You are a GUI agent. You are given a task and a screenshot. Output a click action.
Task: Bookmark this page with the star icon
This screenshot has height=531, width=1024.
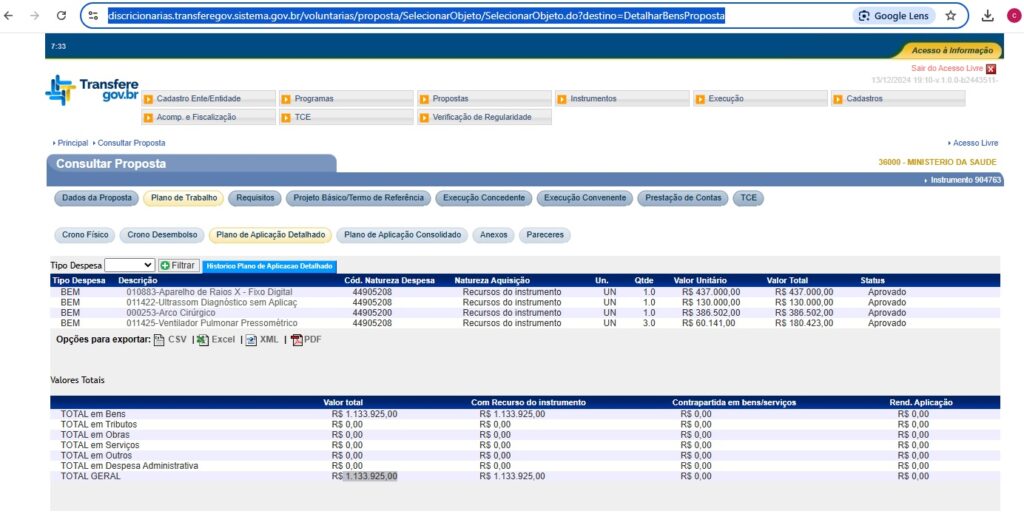coord(951,16)
